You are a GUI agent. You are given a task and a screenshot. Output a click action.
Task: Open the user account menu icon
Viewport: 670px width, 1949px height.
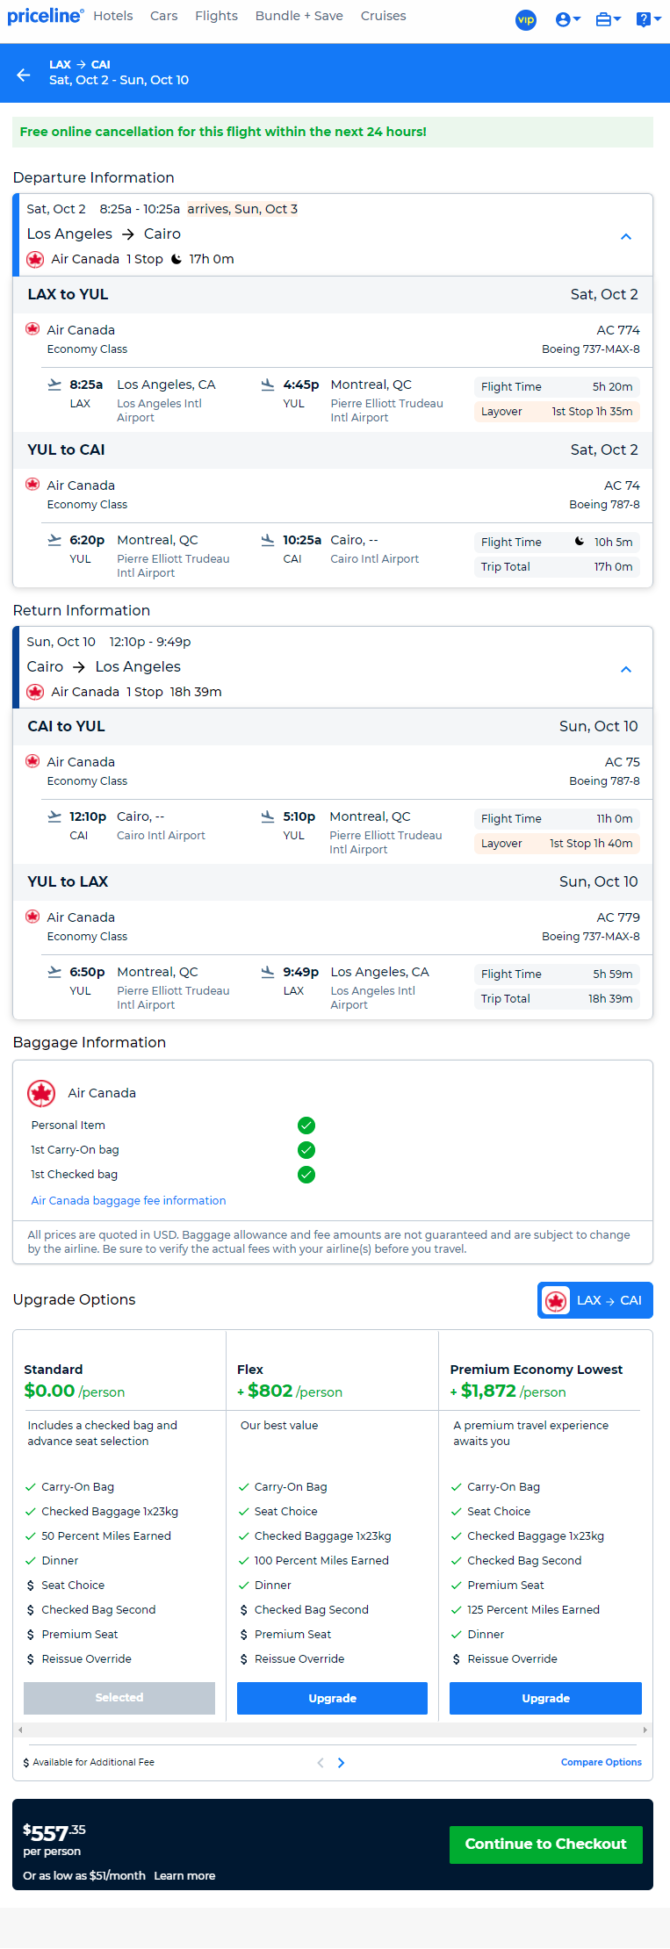pos(568,19)
